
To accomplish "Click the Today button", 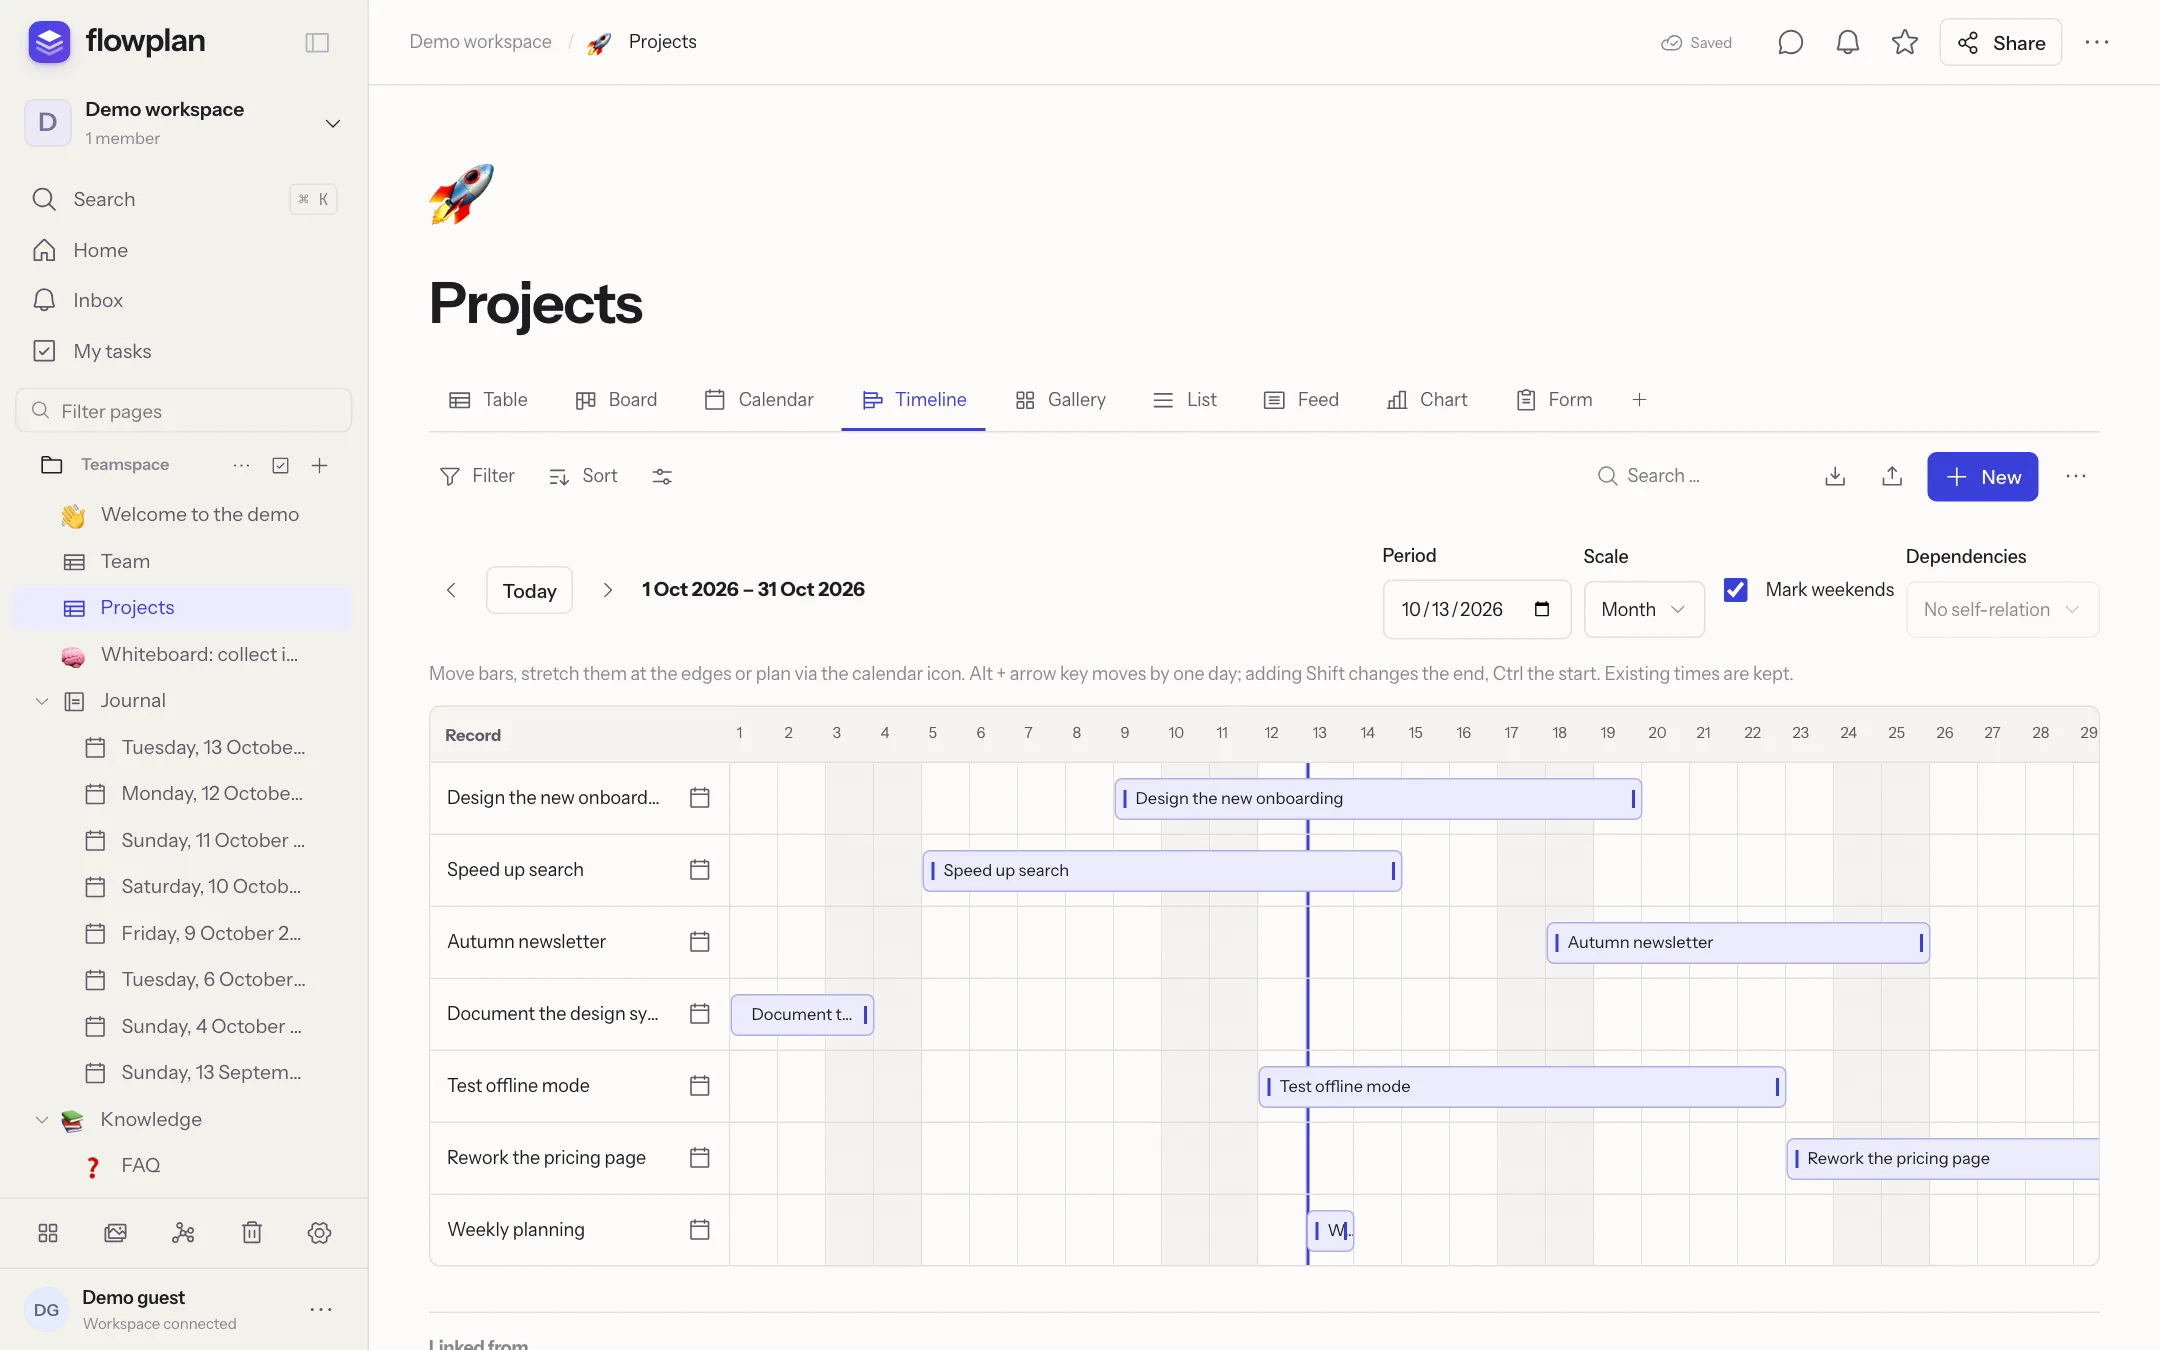I will coord(529,590).
